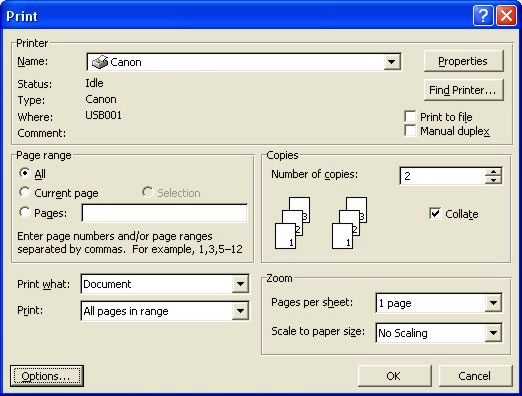Screen dimensions: 522x396
Task: Increase number of copies with up arrow
Action: 493,172
